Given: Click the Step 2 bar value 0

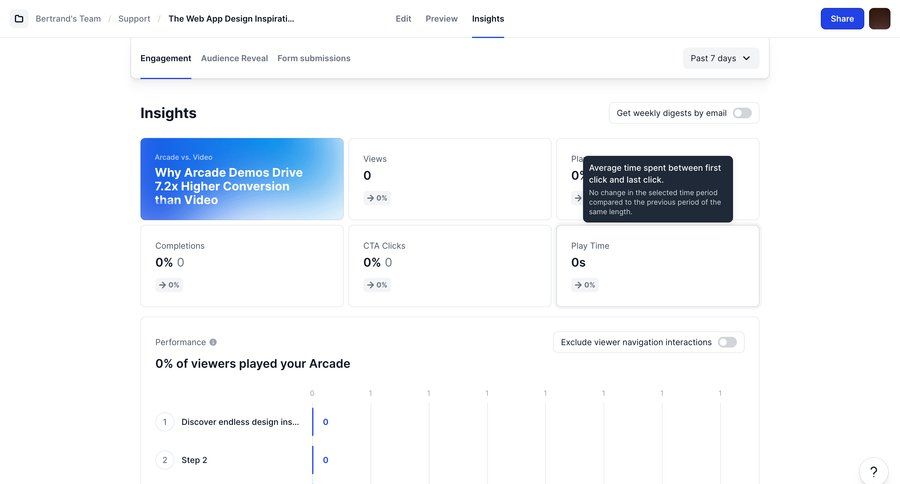Looking at the screenshot, I should tap(325, 460).
